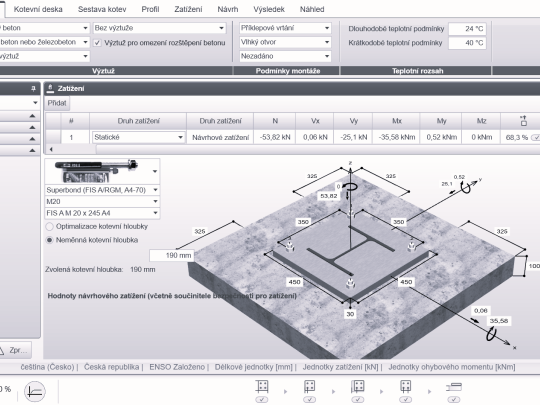Click fourth anchor-plate step icon in bottom bar
This screenshot has height=405, width=540.
coord(405,386)
